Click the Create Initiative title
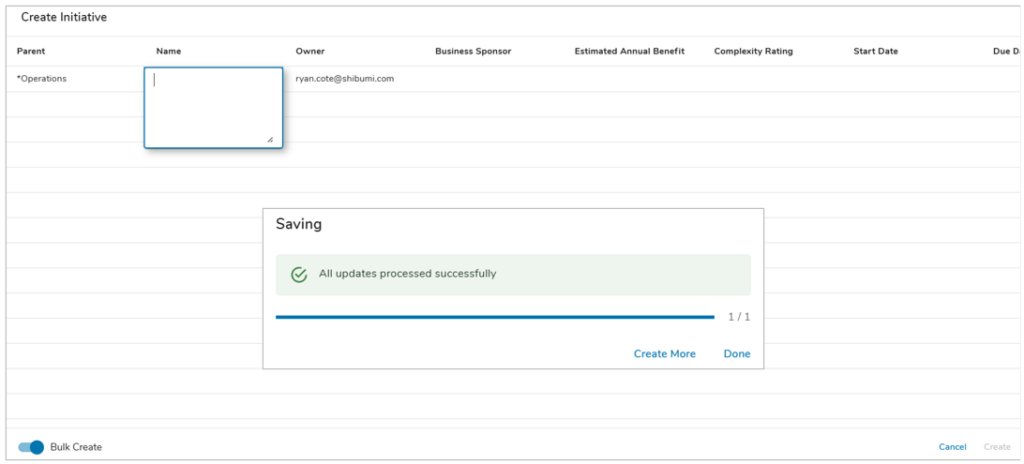The width and height of the screenshot is (1024, 464). pos(64,17)
